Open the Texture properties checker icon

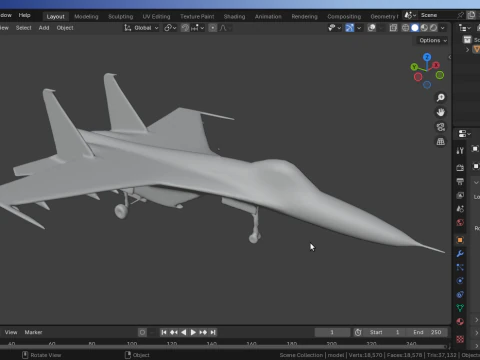point(460,339)
